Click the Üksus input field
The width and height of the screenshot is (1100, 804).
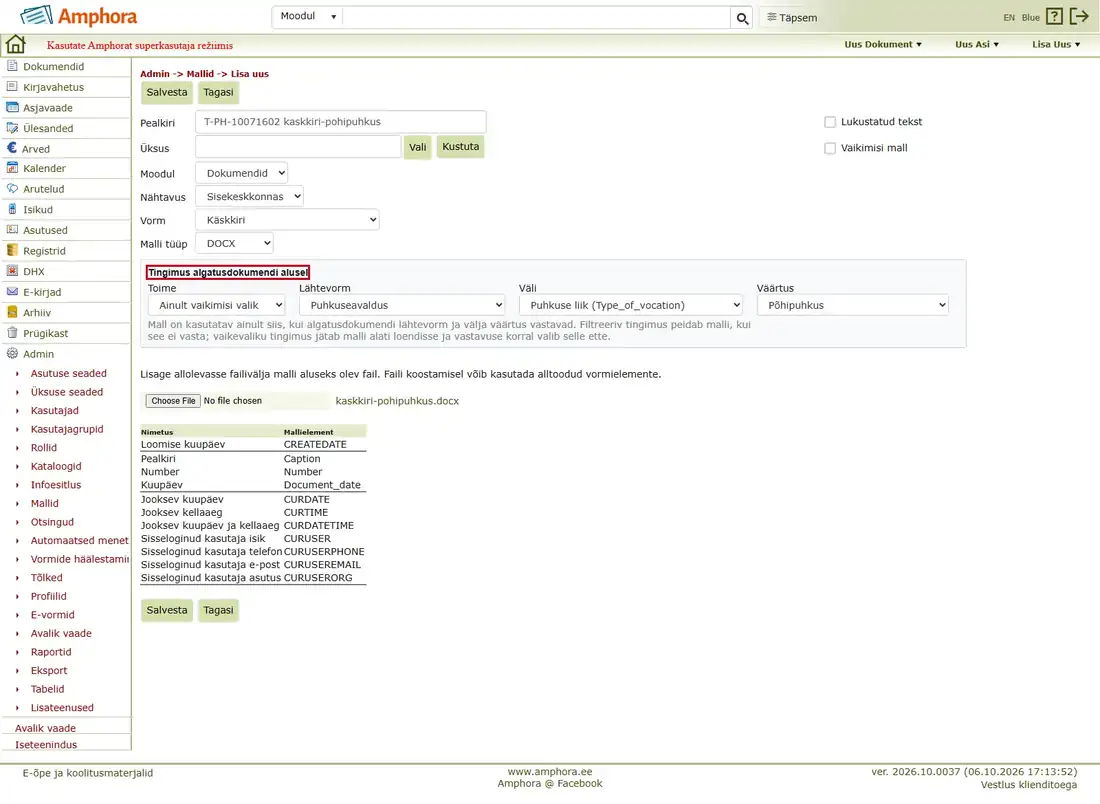tap(298, 147)
